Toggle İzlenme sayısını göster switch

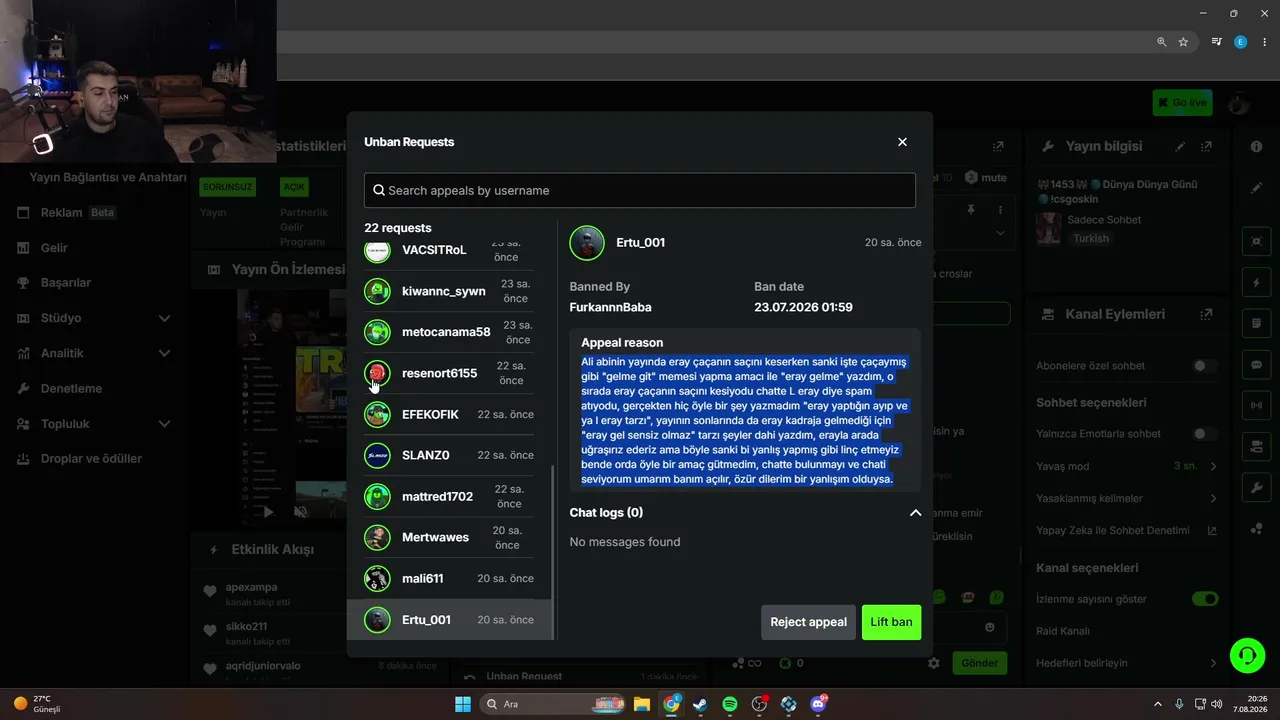point(1205,599)
